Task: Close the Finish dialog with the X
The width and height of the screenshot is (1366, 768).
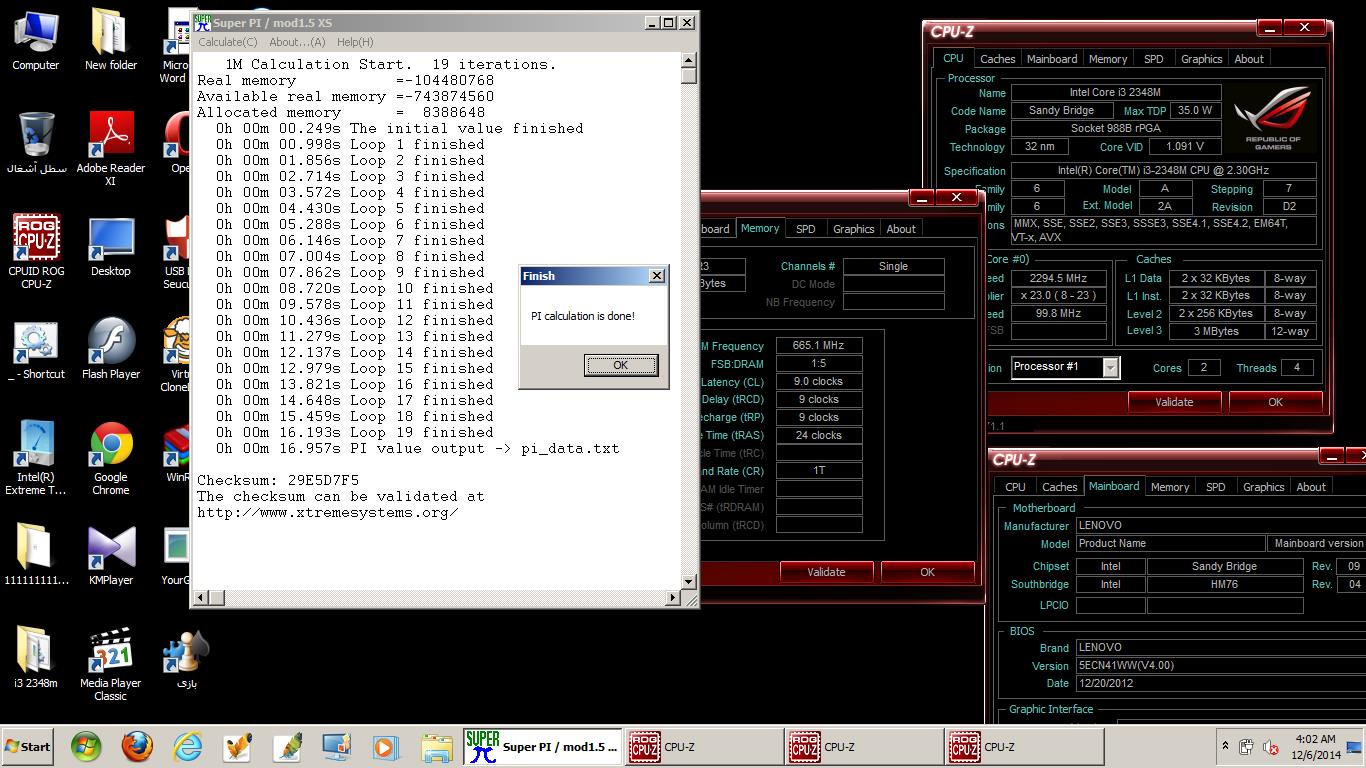Action: point(657,276)
